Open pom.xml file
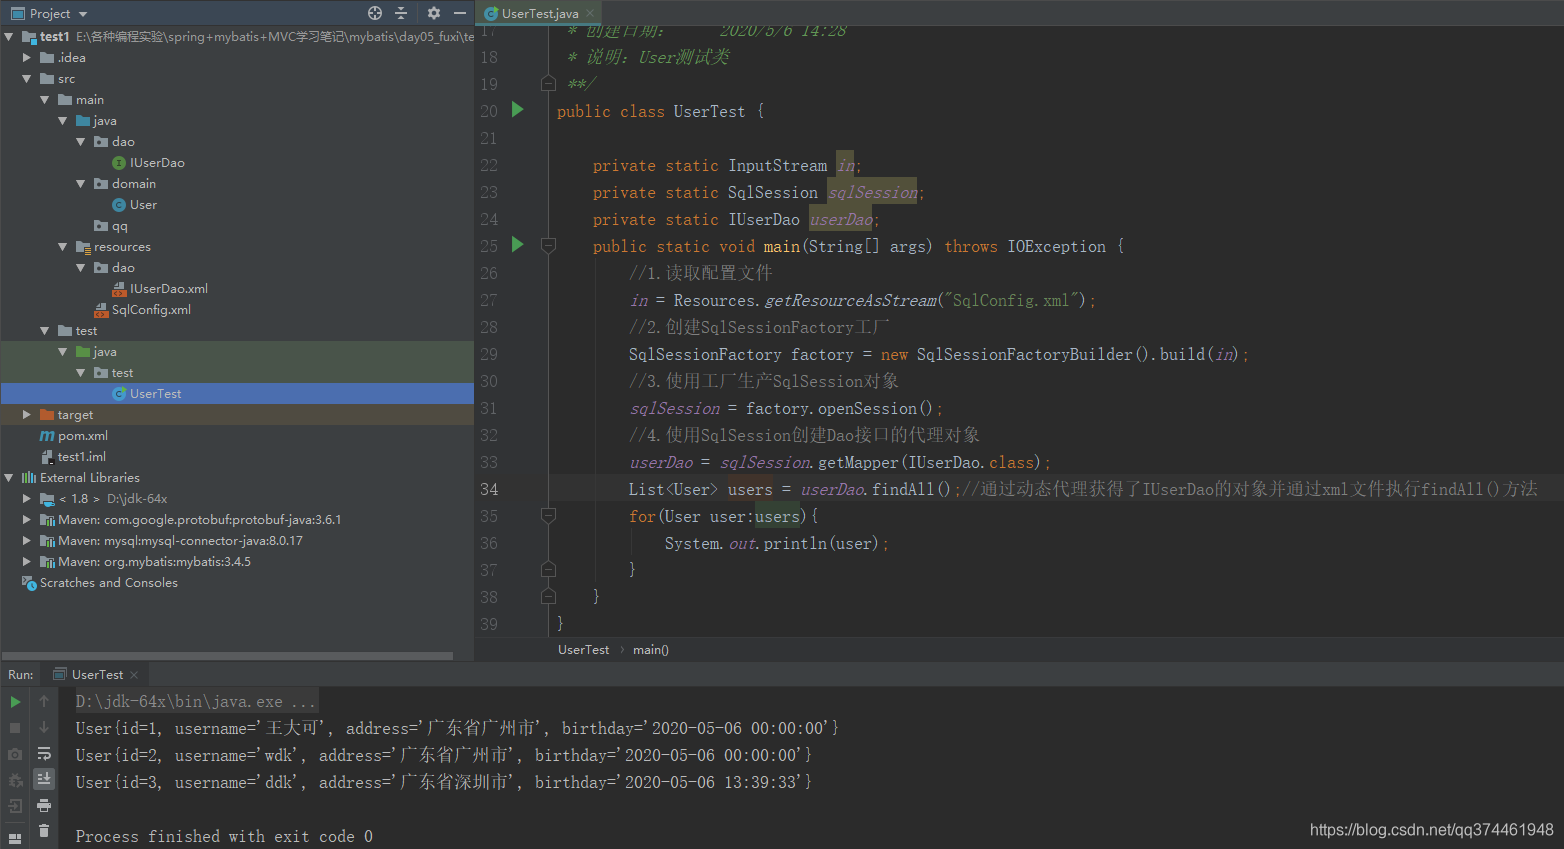1564x849 pixels. coord(83,436)
